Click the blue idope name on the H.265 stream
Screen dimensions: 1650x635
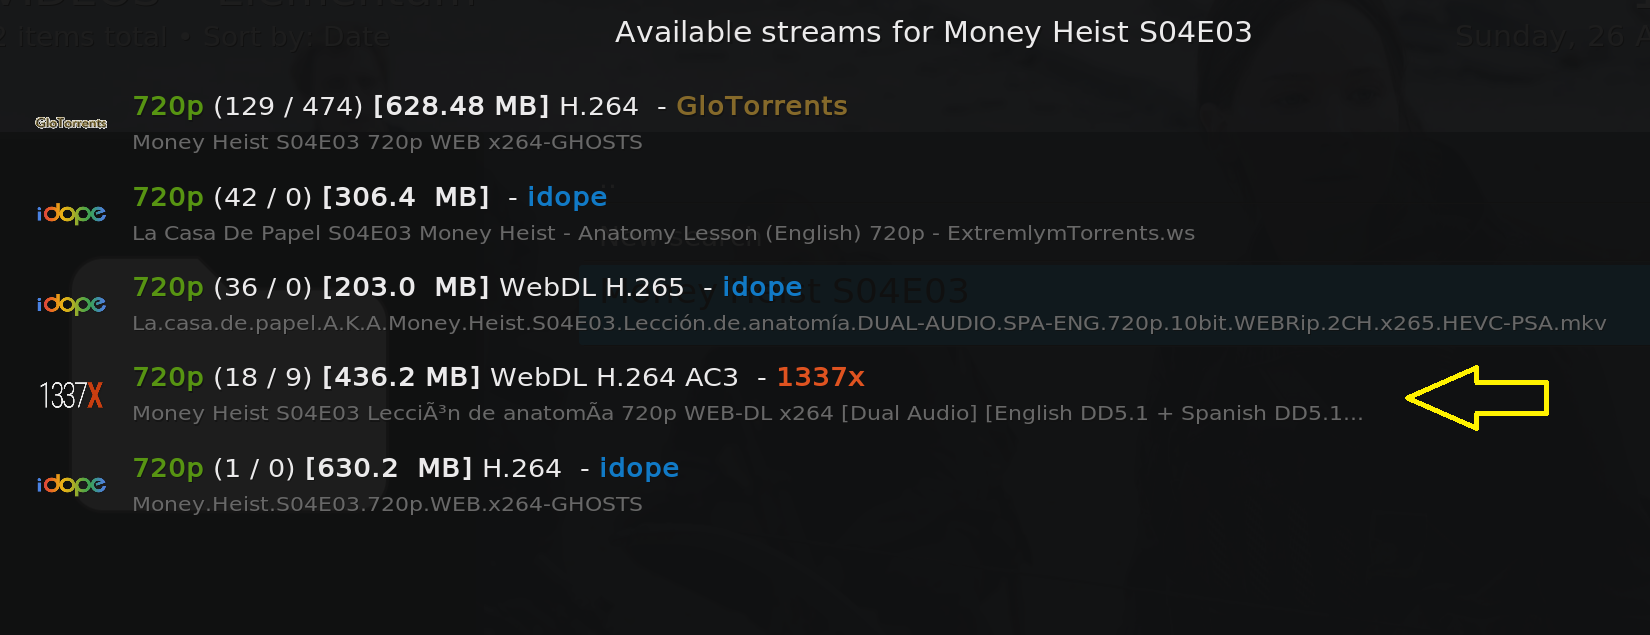pos(762,288)
